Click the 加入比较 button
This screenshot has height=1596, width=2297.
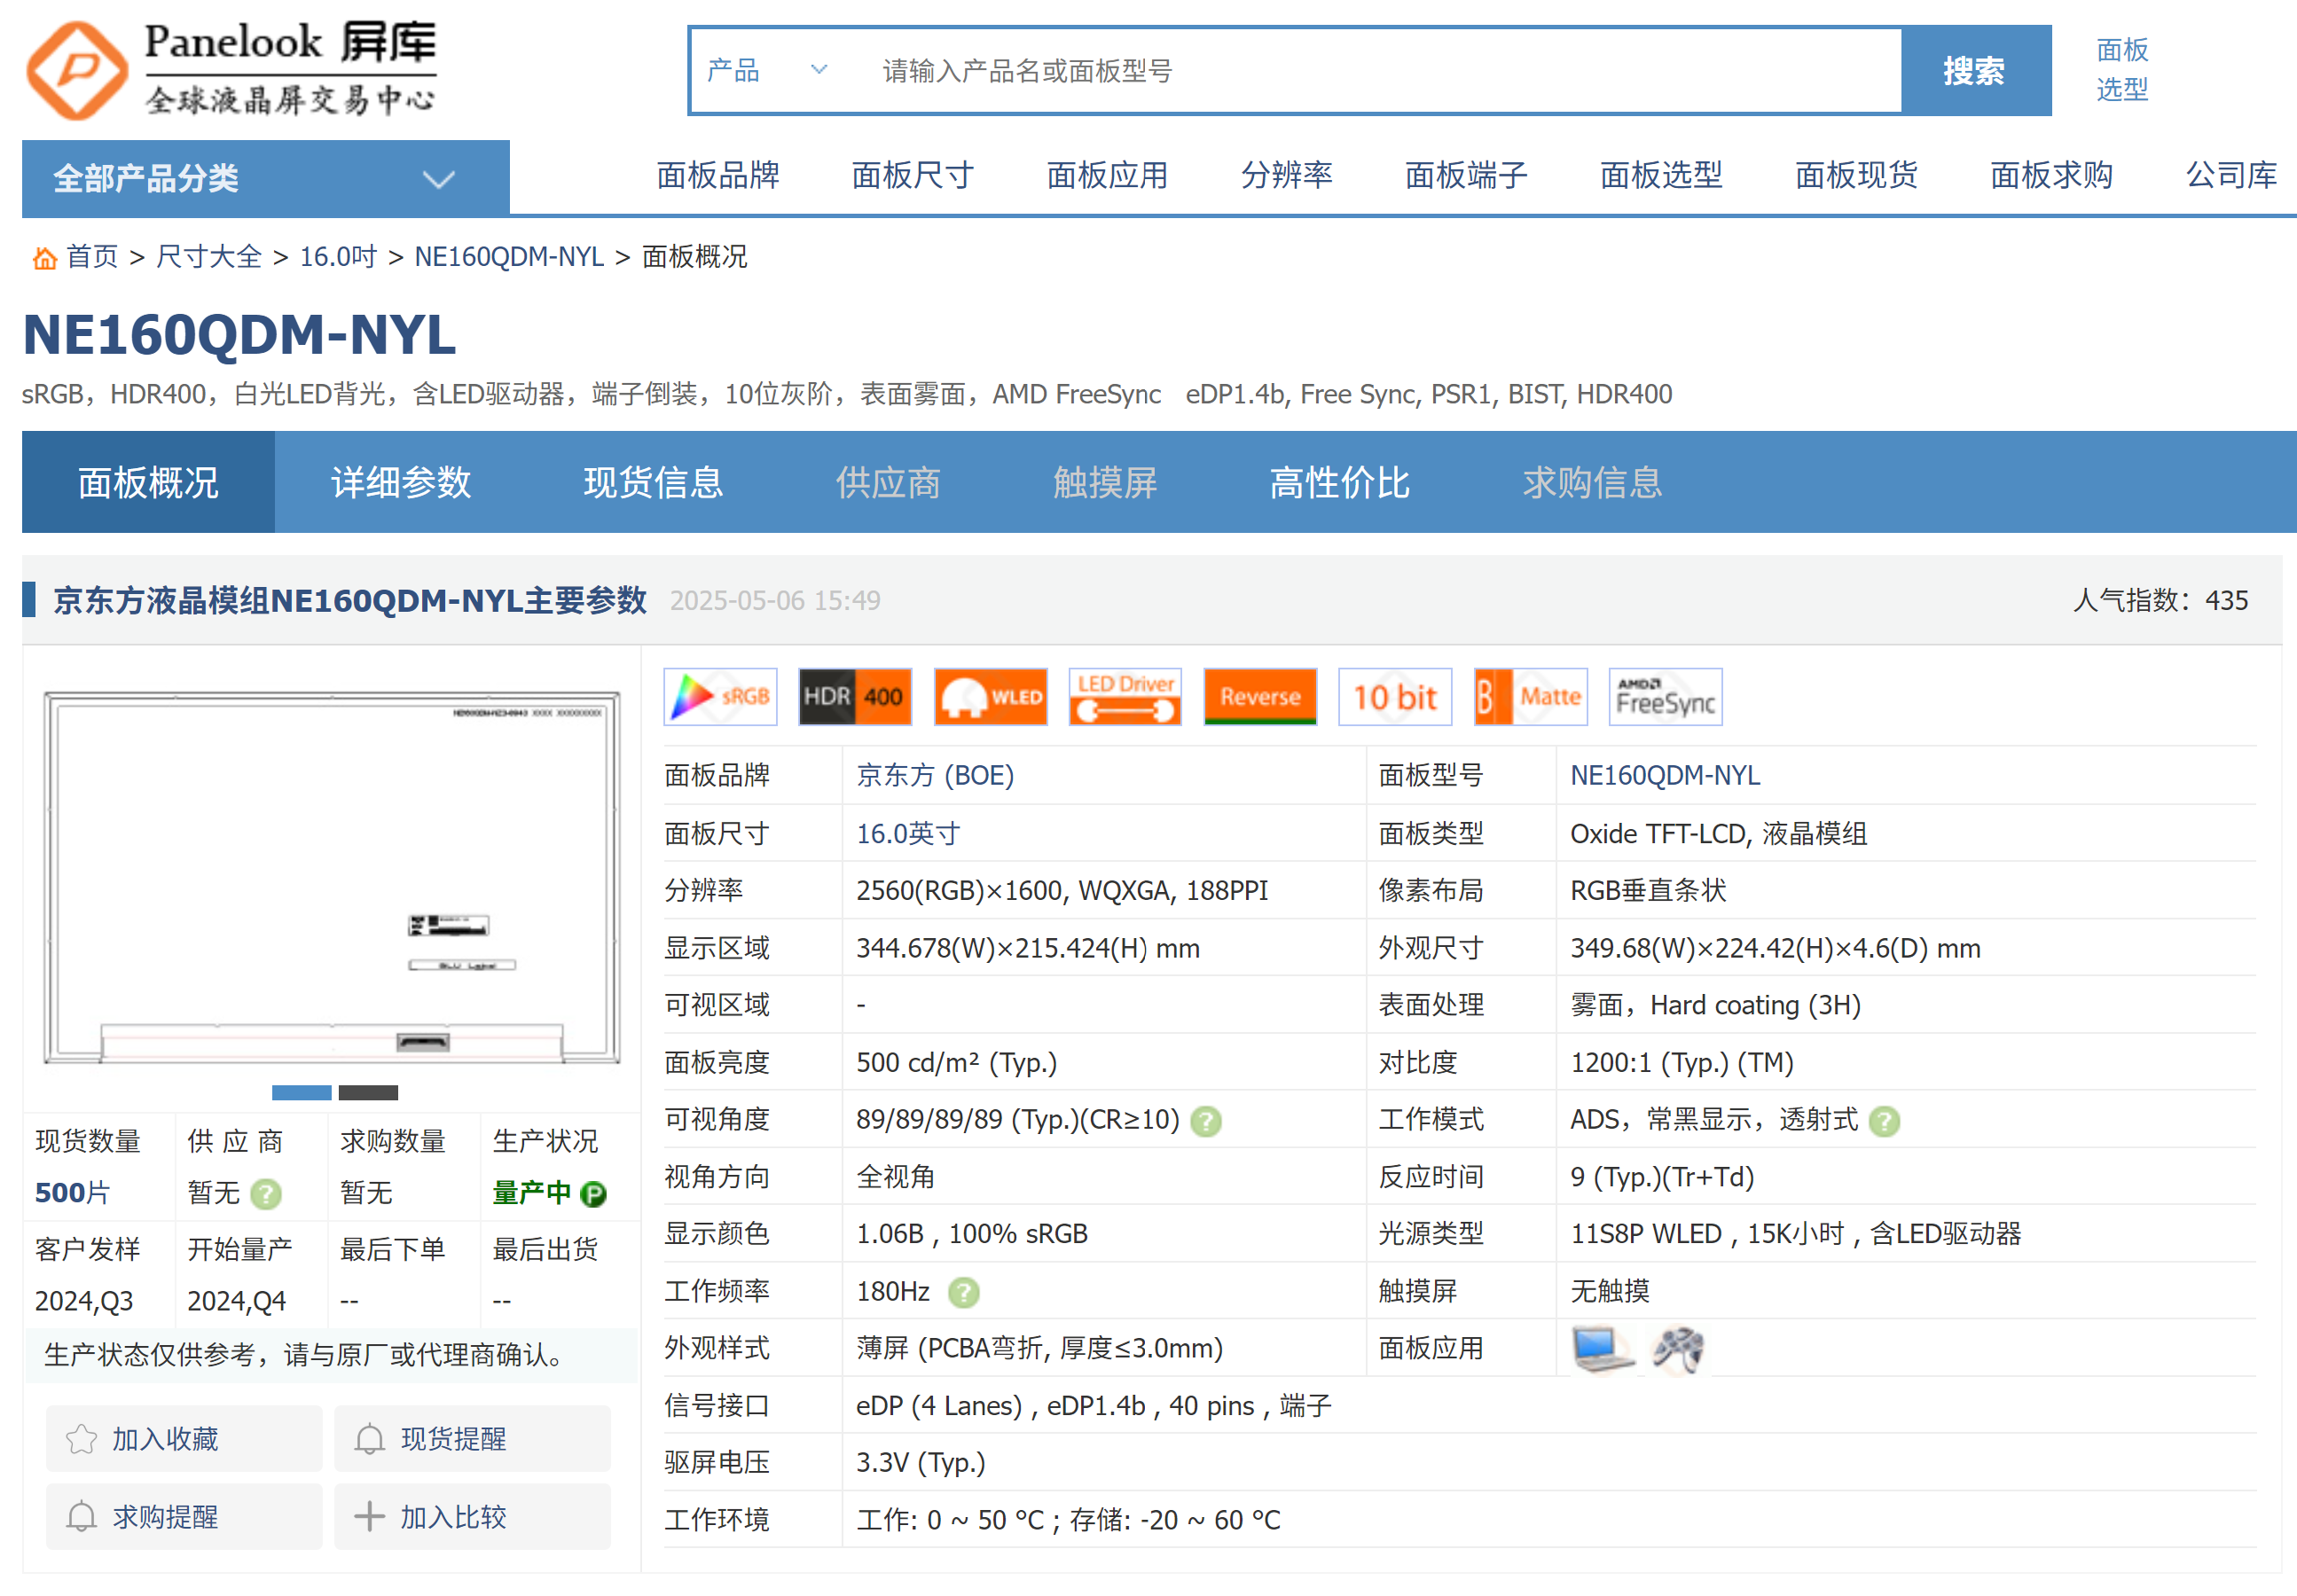pyautogui.click(x=472, y=1518)
